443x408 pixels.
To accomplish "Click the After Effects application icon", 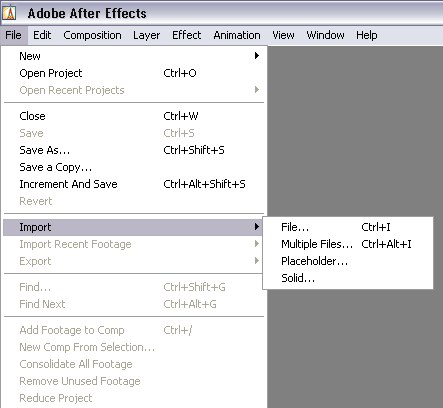I will click(x=10, y=13).
